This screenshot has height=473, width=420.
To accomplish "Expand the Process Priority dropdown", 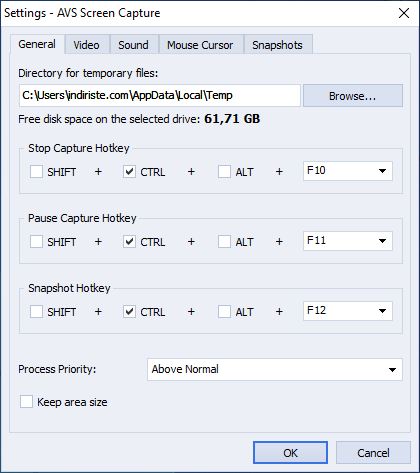I will 275,369.
